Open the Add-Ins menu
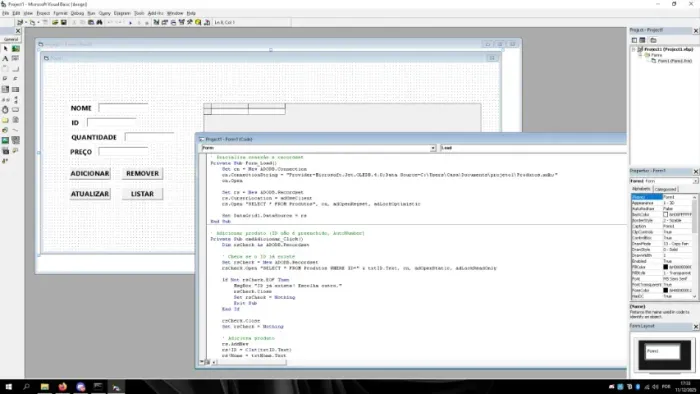The height and width of the screenshot is (394, 700). tap(155, 13)
